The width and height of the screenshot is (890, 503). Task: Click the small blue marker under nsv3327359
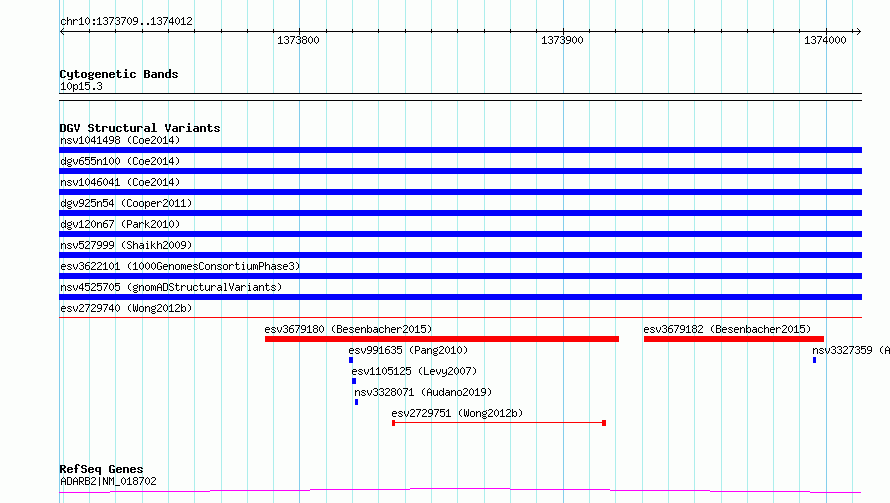click(815, 360)
